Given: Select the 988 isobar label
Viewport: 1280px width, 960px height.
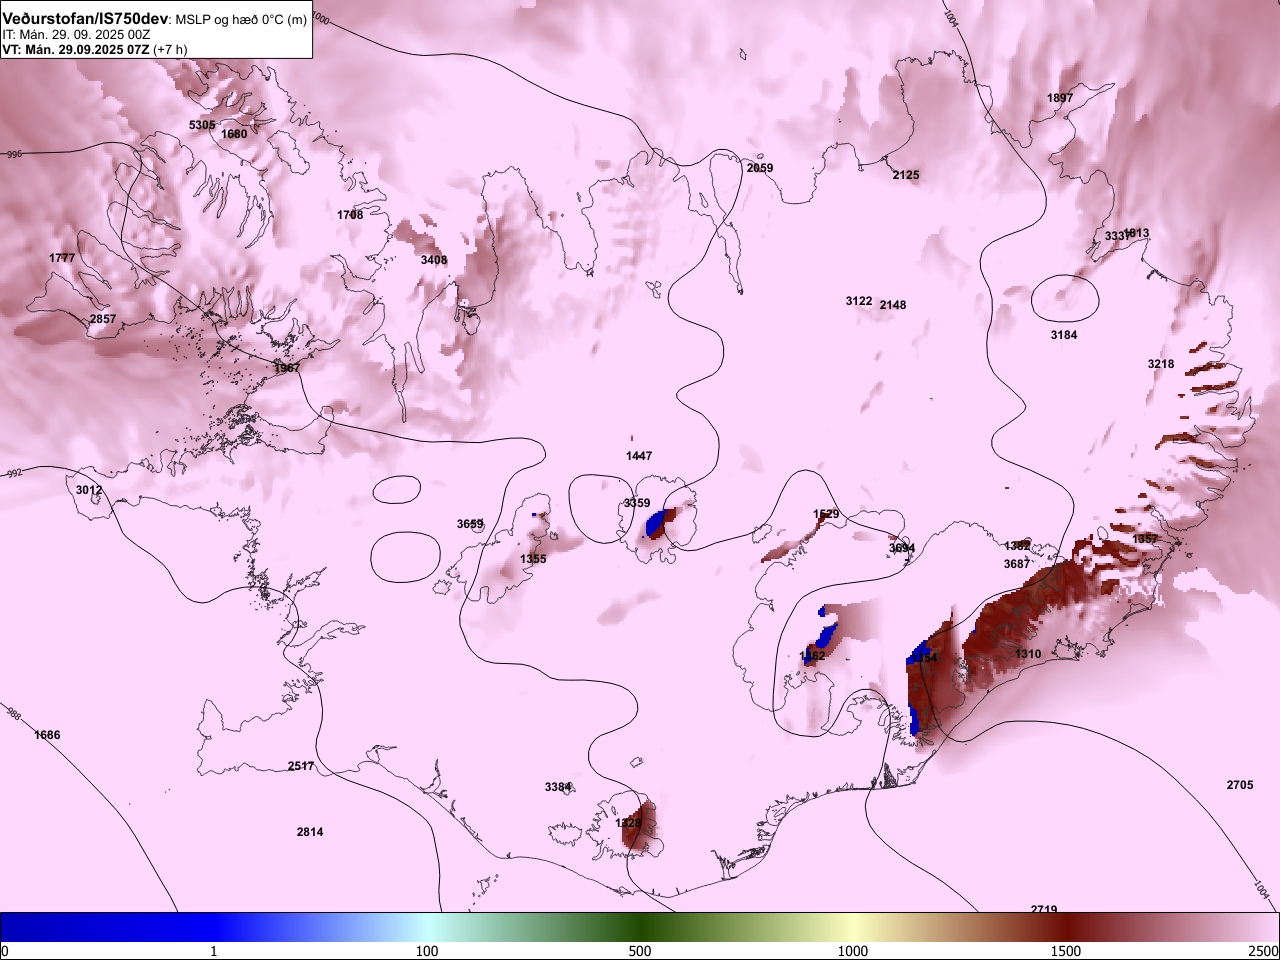Looking at the screenshot, I should tap(14, 713).
